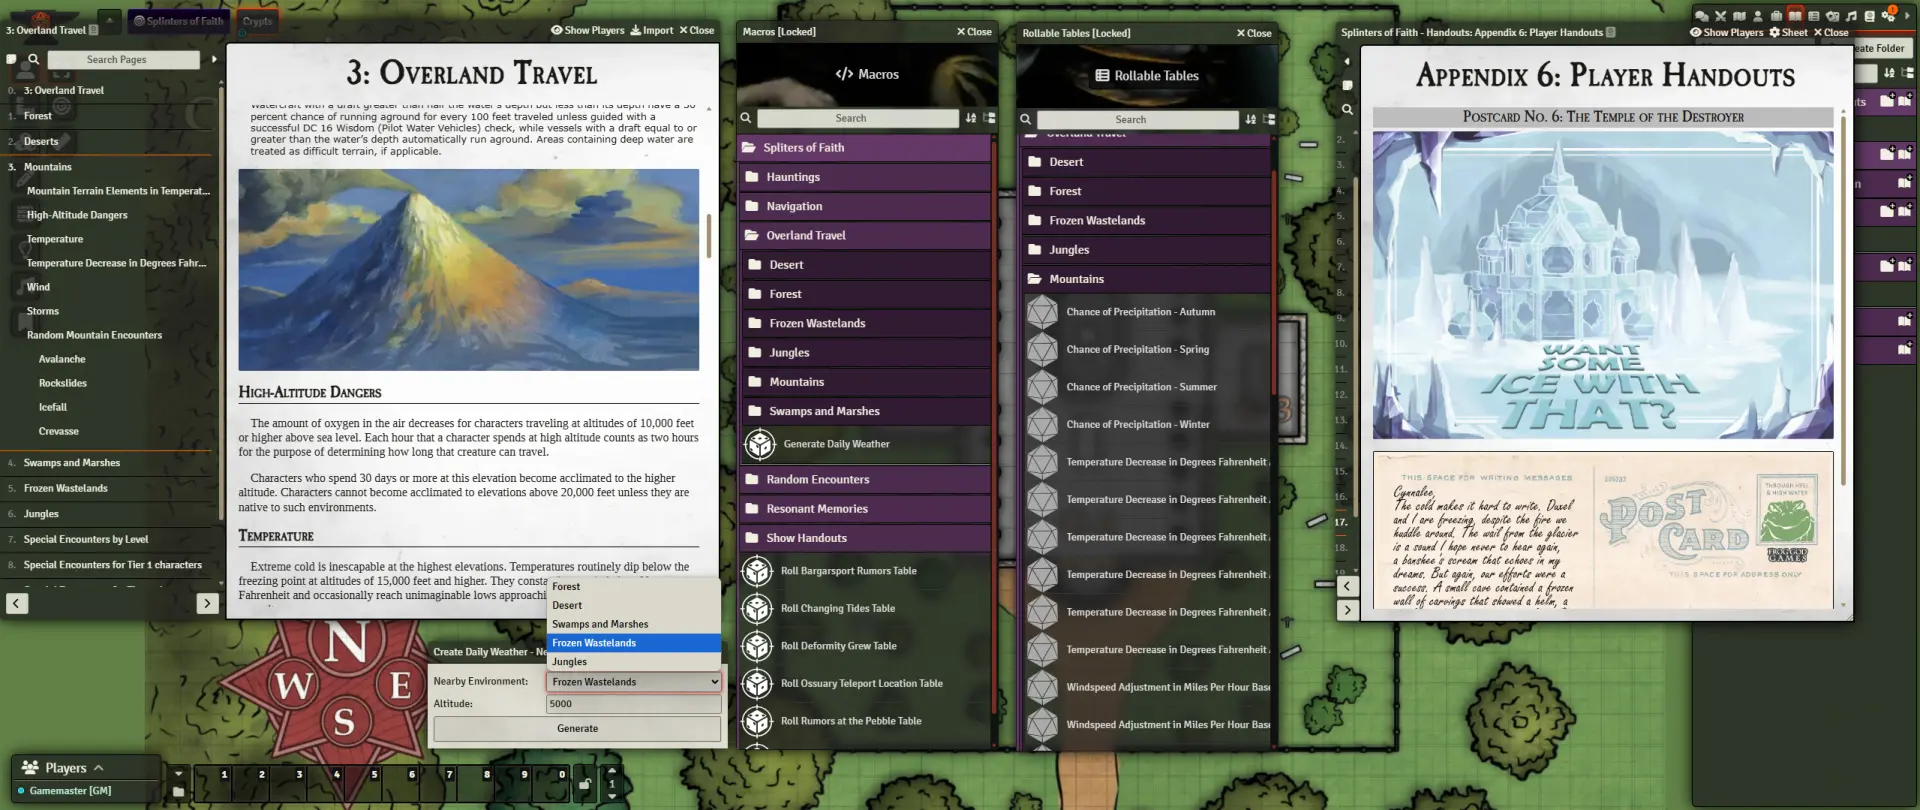Open the Nearby Environment dropdown
1920x810 pixels.
[633, 682]
